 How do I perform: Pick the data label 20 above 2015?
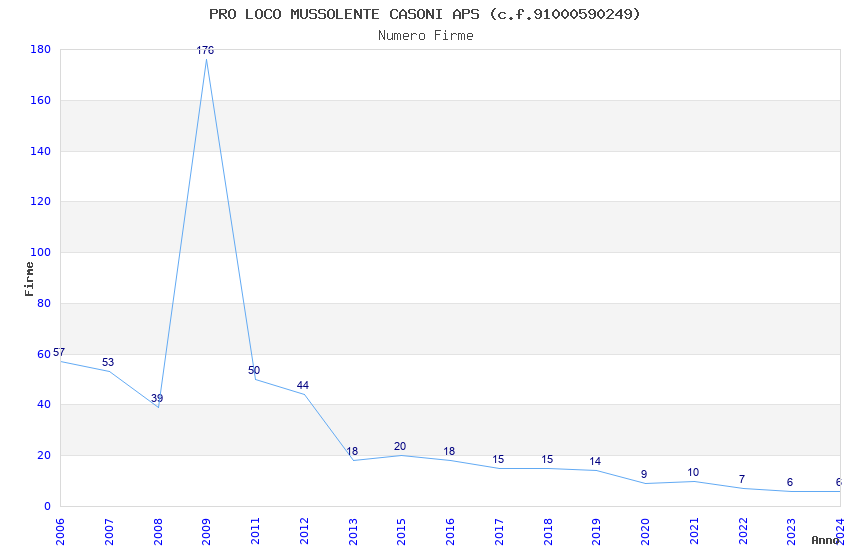point(400,446)
